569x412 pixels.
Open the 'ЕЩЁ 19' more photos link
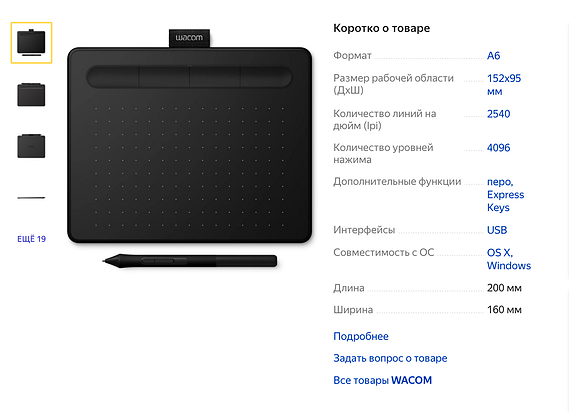(32, 239)
